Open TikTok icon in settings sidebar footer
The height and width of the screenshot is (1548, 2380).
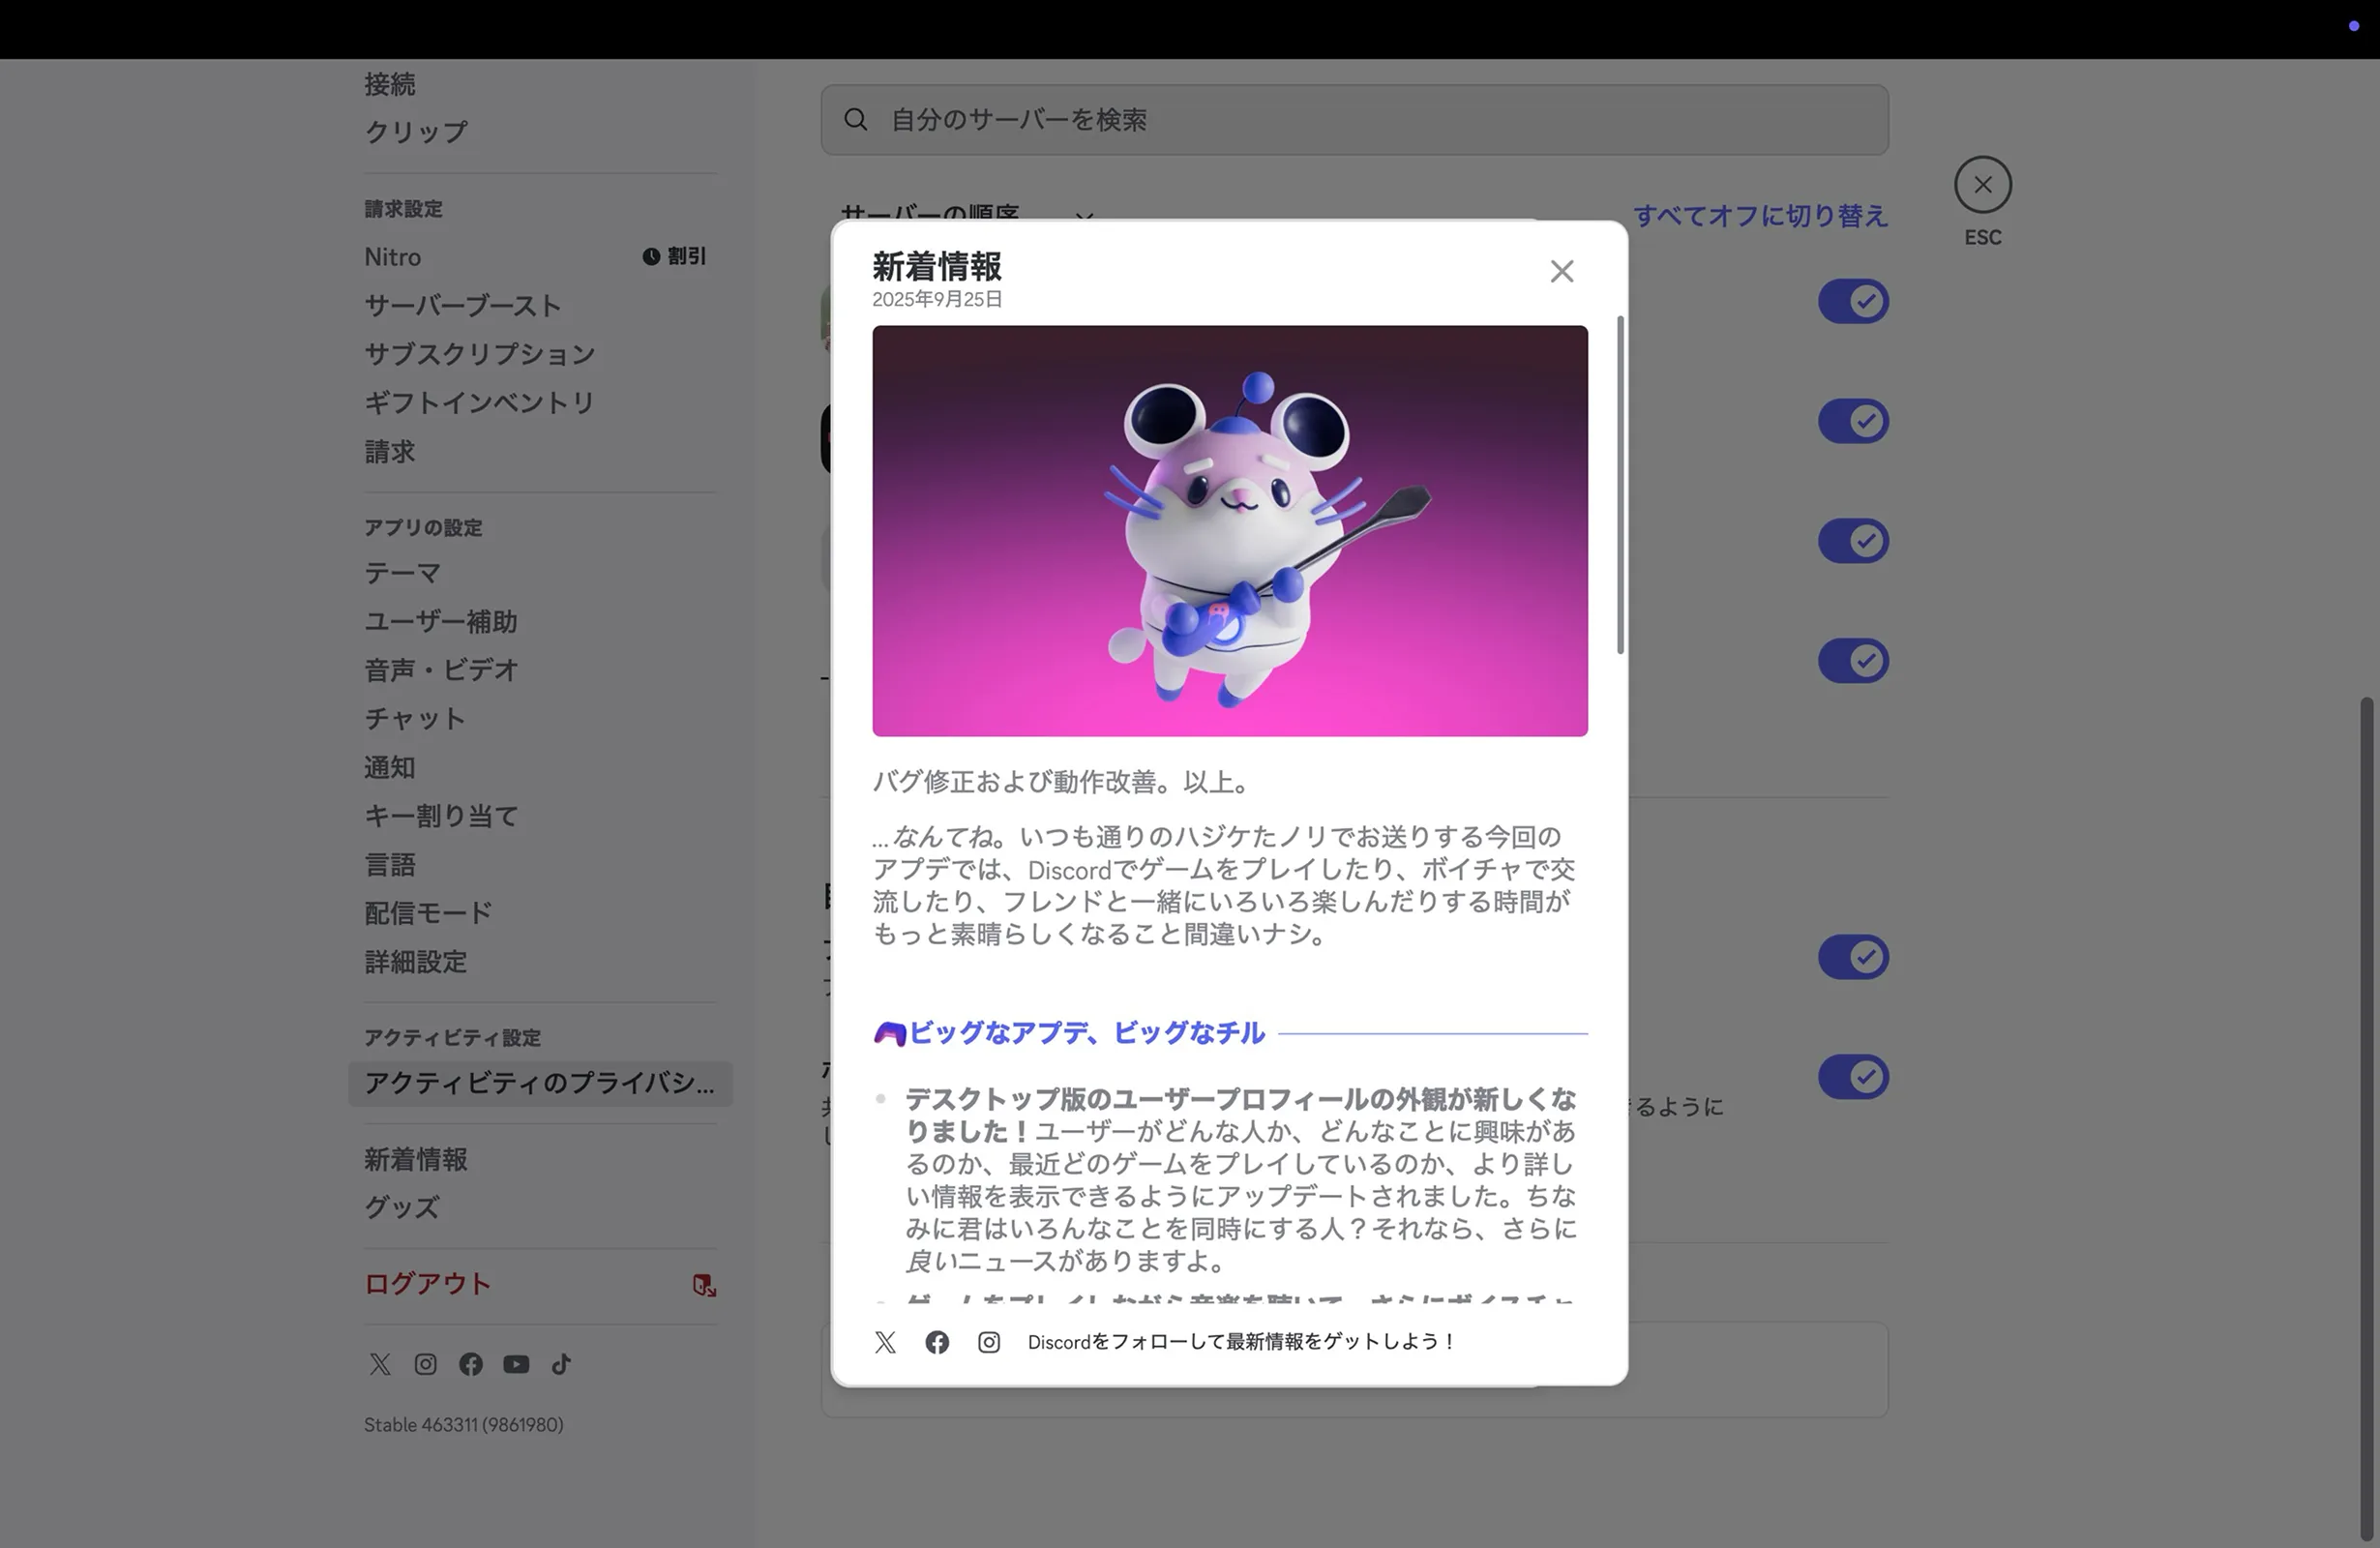(561, 1364)
